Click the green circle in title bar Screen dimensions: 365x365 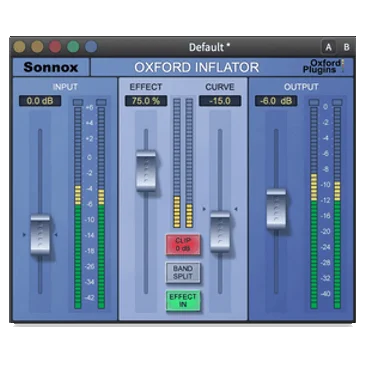tap(73, 47)
